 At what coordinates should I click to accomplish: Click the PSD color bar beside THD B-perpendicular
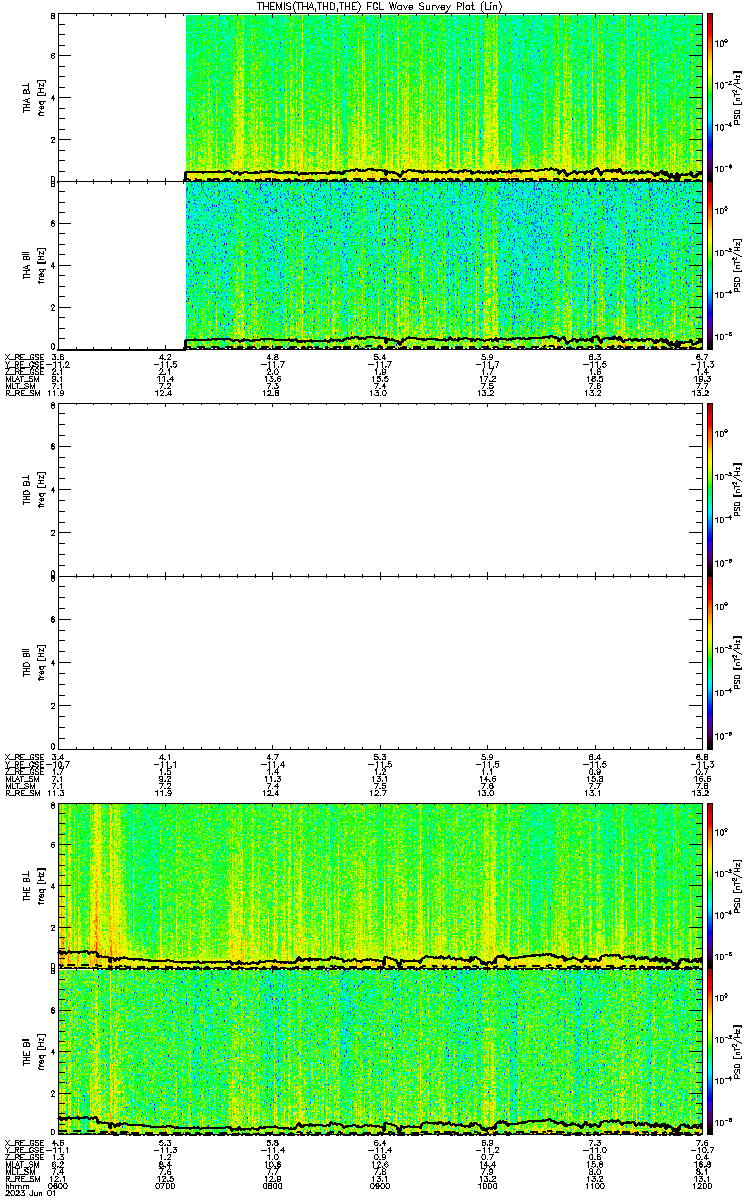pyautogui.click(x=710, y=488)
